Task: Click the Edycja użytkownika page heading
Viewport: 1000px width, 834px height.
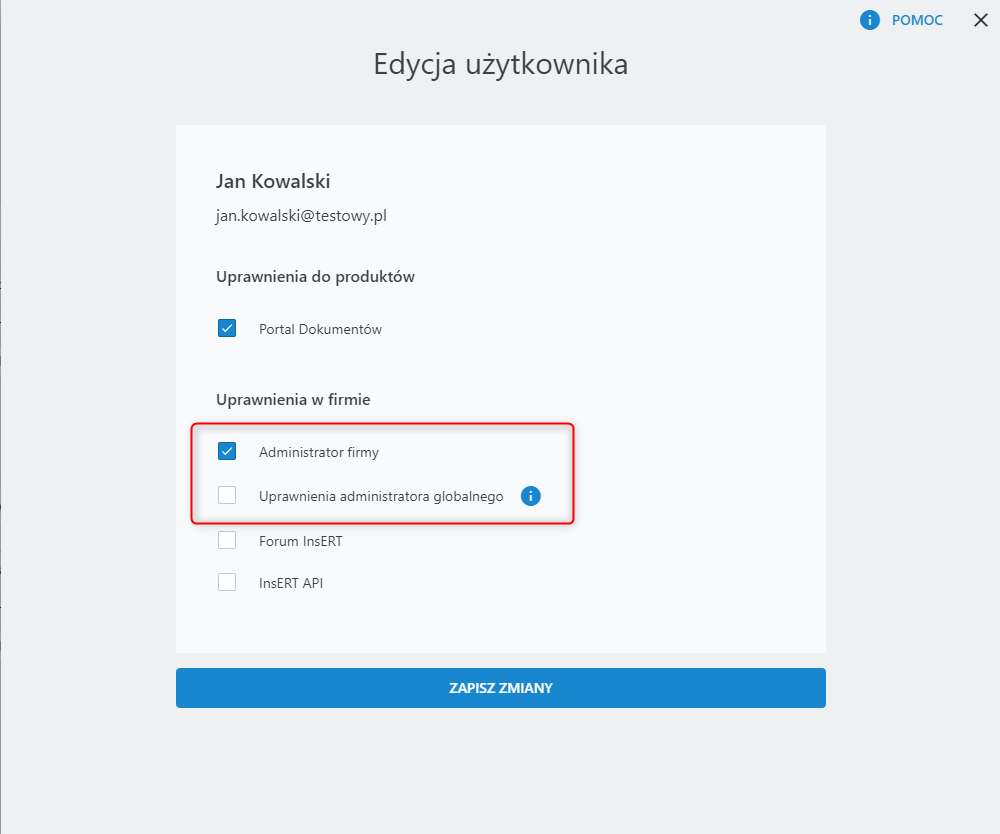Action: tap(500, 64)
